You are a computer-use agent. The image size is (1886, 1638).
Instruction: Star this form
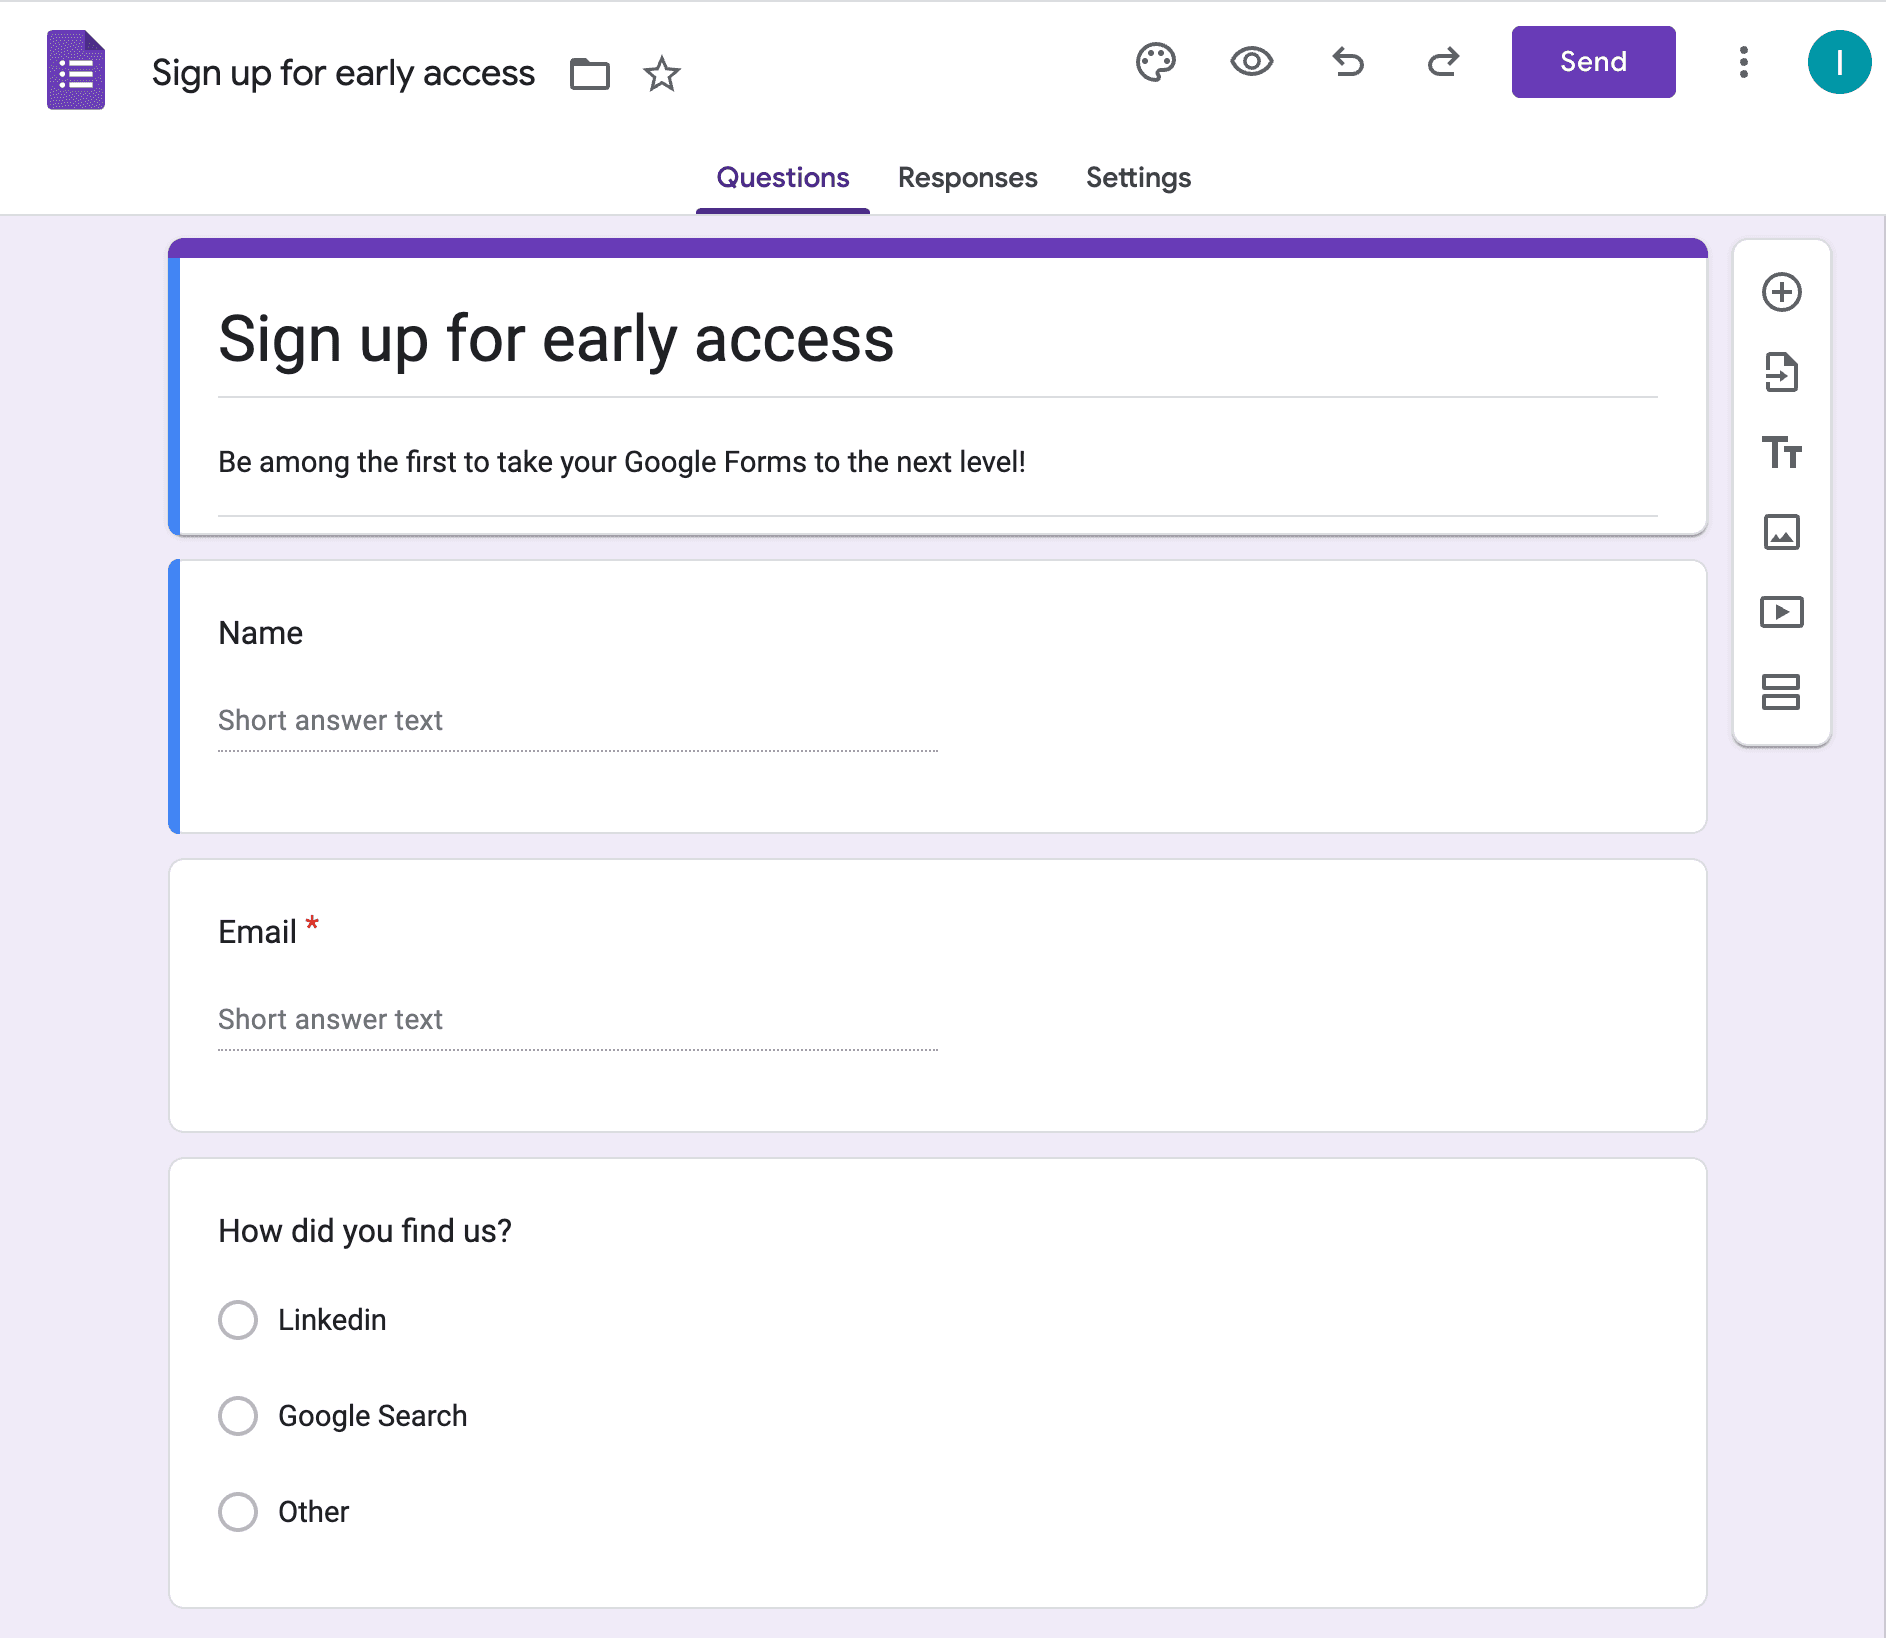point(661,74)
